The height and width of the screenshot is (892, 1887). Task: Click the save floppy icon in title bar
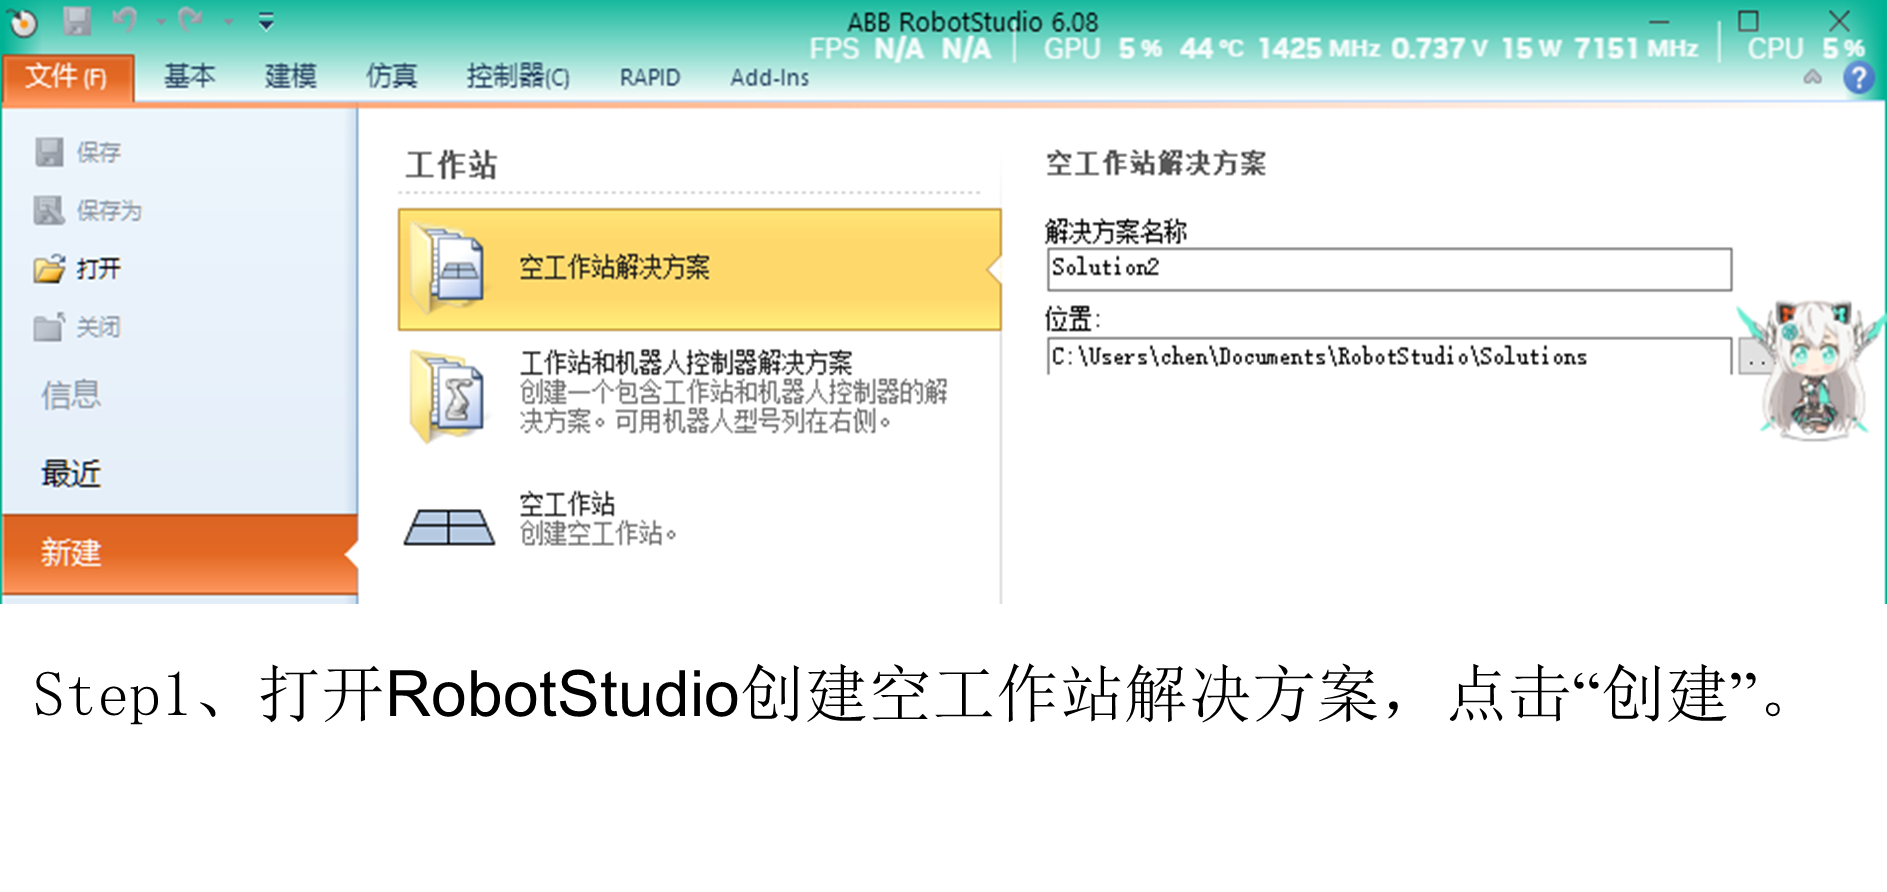pyautogui.click(x=77, y=21)
